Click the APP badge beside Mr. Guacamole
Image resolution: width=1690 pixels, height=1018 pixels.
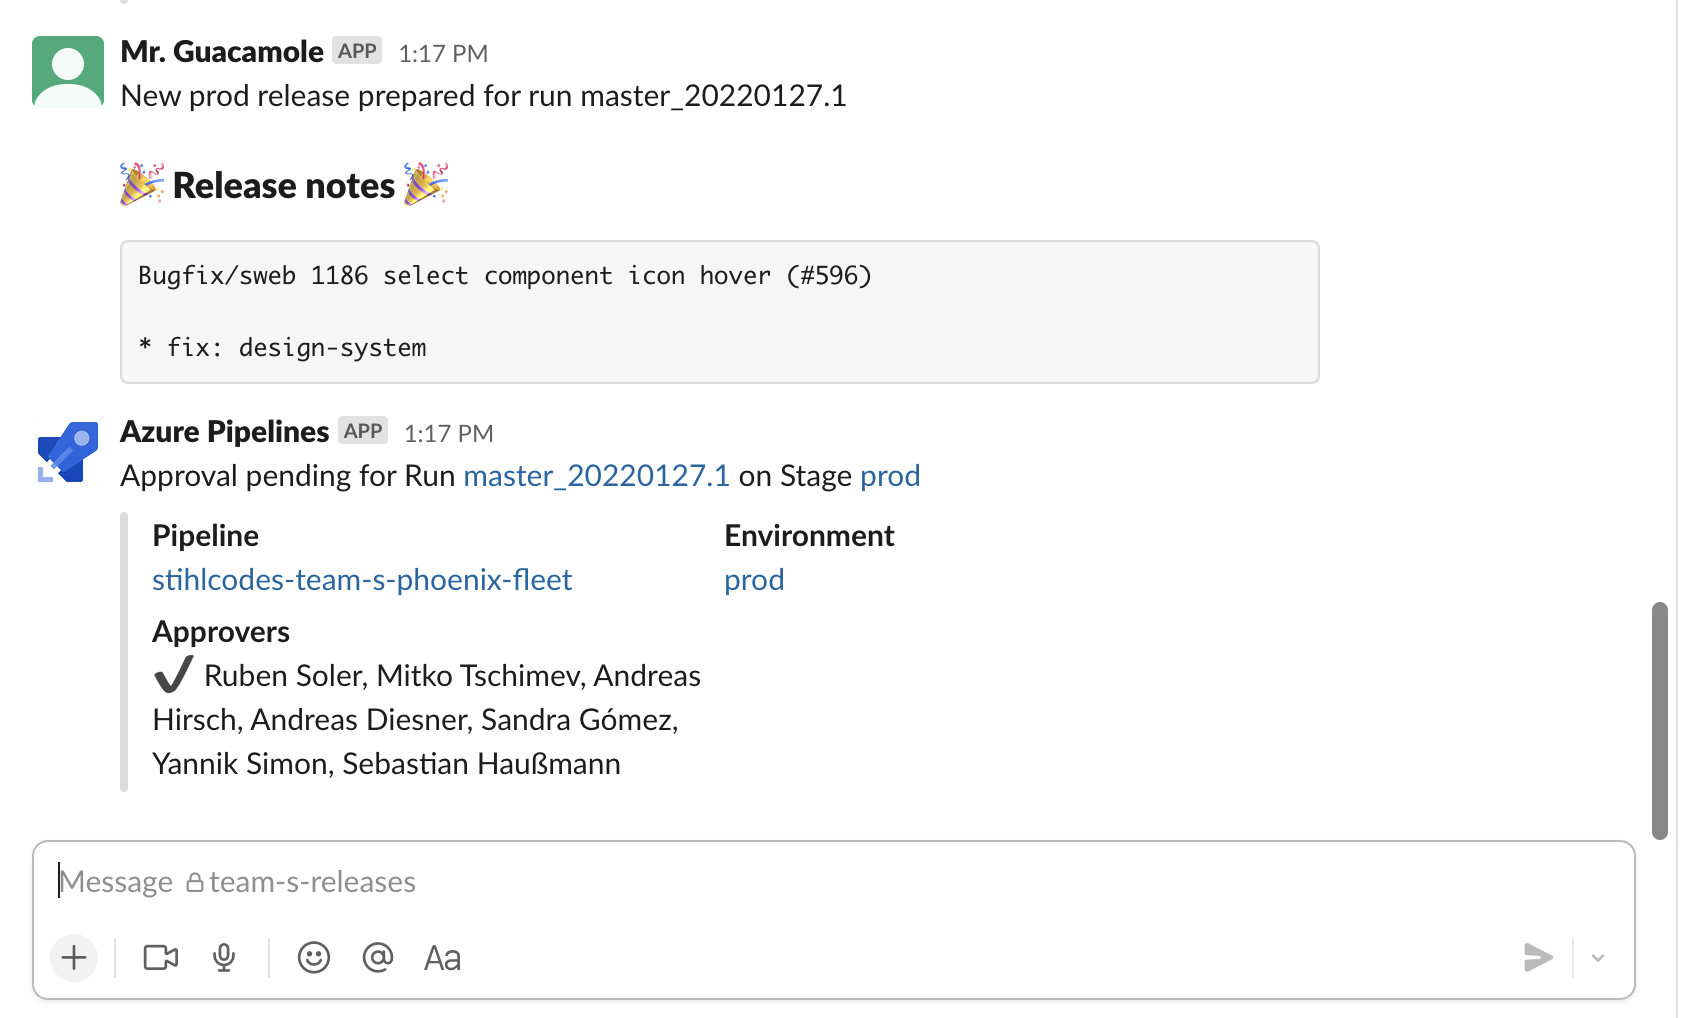point(357,51)
